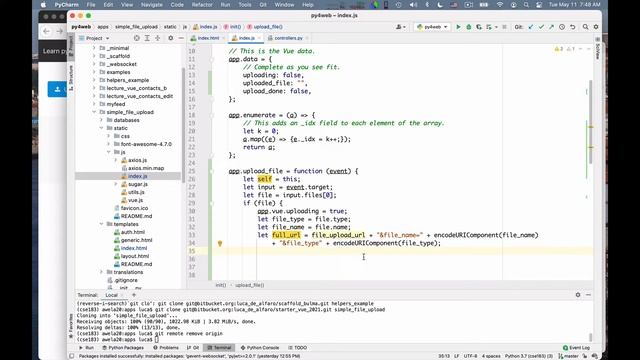Open the Run tool window
This screenshot has width=640, height=360.
tap(87, 348)
